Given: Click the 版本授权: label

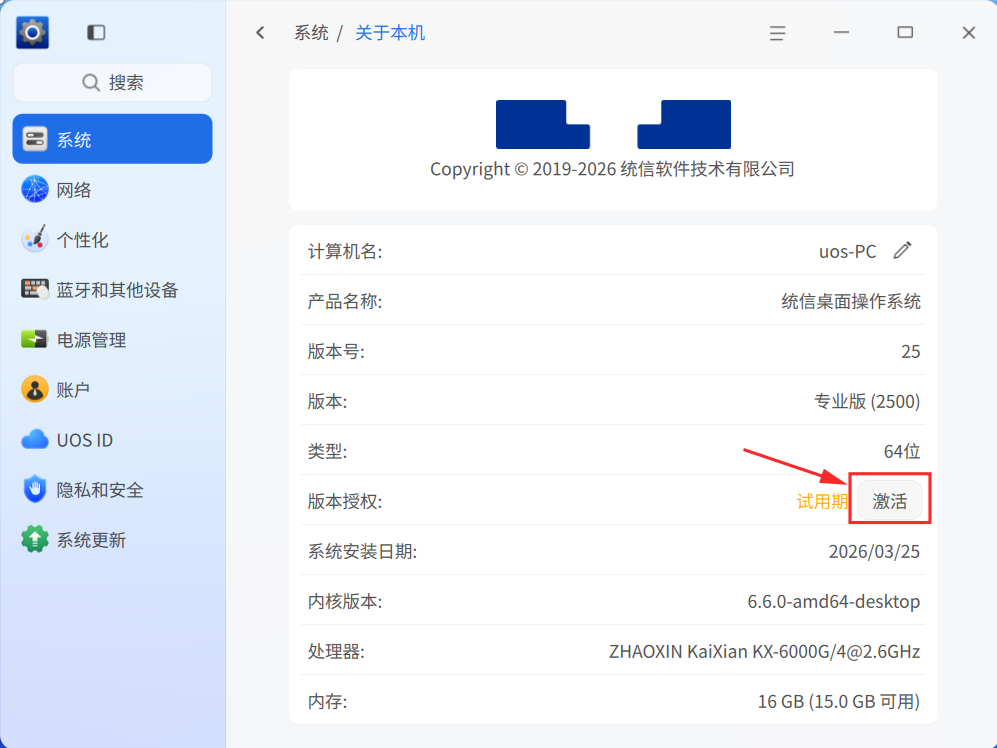Looking at the screenshot, I should (345, 501).
